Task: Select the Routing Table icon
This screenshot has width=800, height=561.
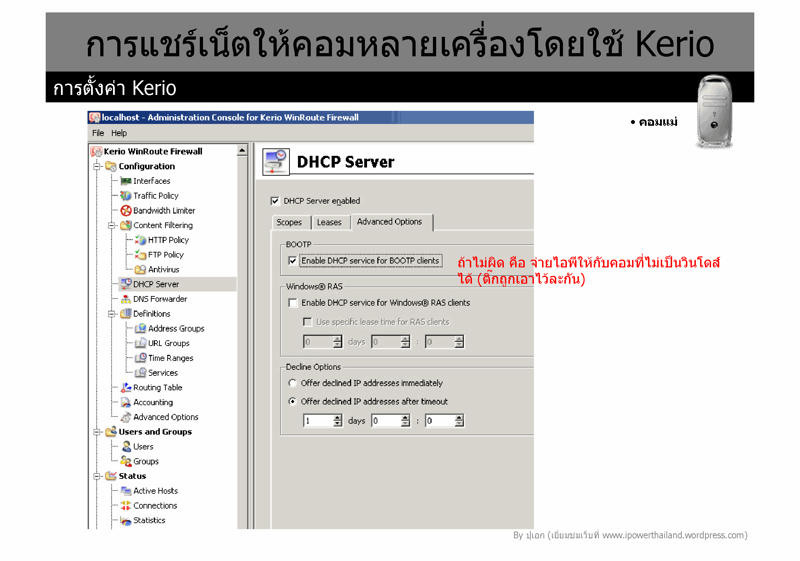Action: tap(126, 388)
